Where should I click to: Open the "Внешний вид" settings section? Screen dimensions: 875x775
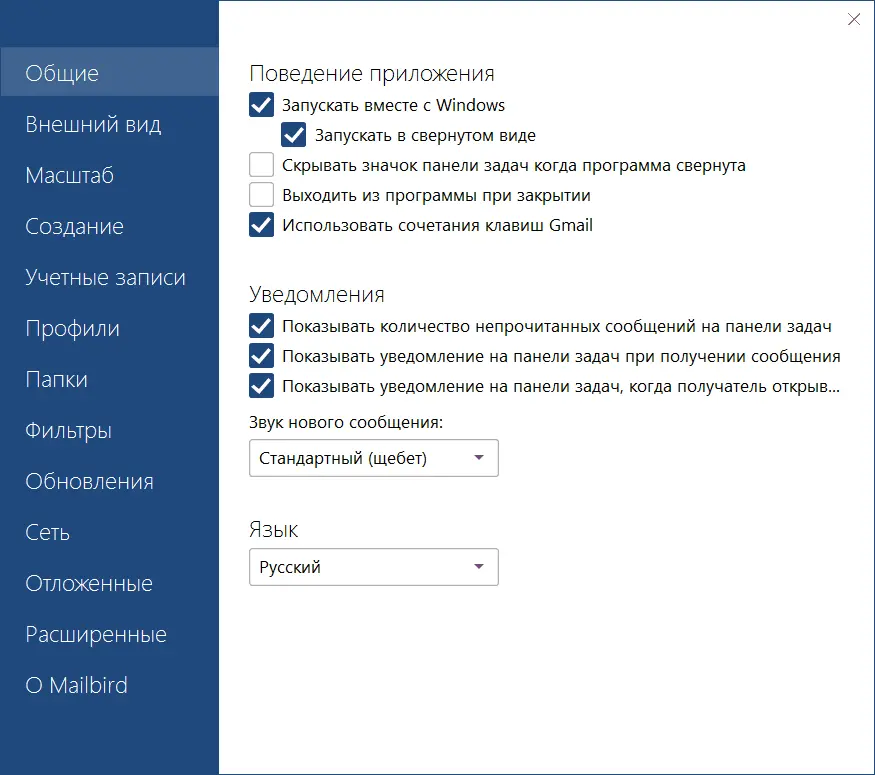tap(93, 125)
